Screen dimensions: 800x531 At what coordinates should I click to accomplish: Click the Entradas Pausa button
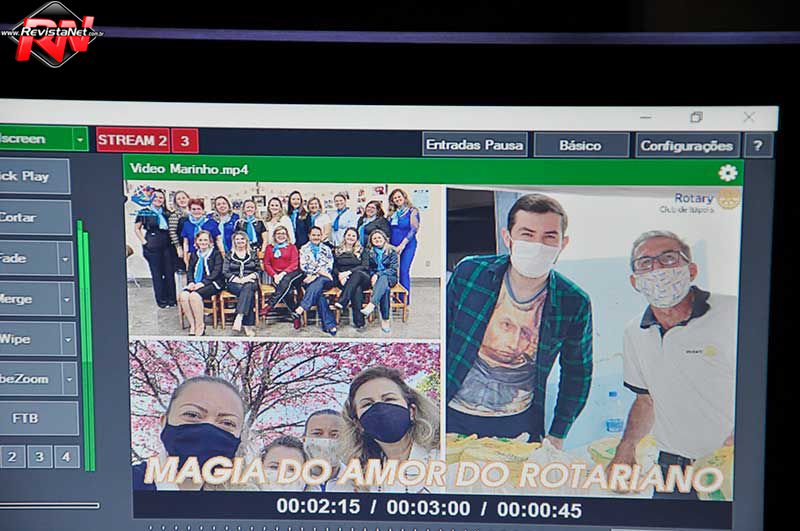(x=474, y=145)
